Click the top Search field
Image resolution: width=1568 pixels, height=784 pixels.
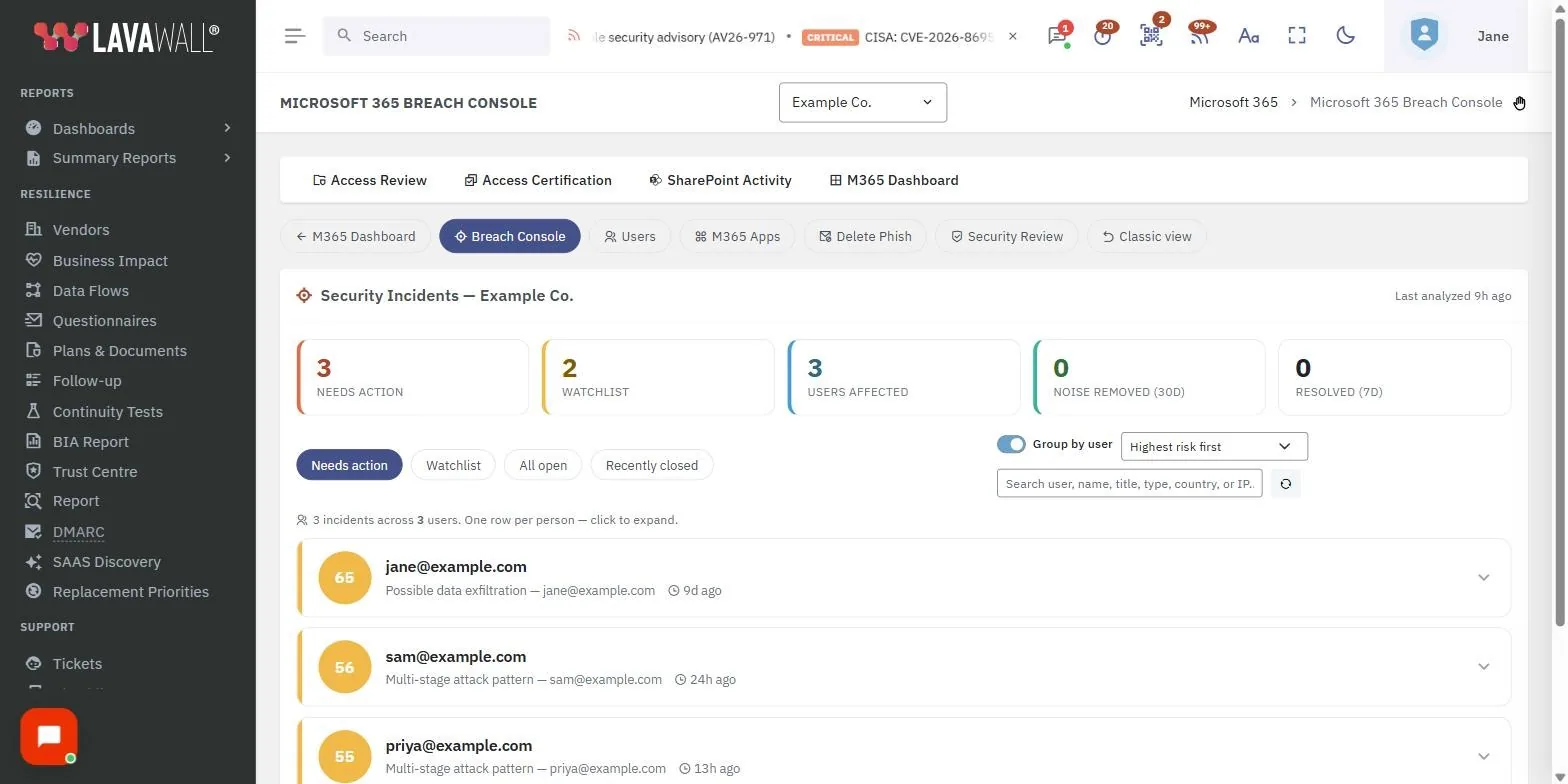point(436,36)
